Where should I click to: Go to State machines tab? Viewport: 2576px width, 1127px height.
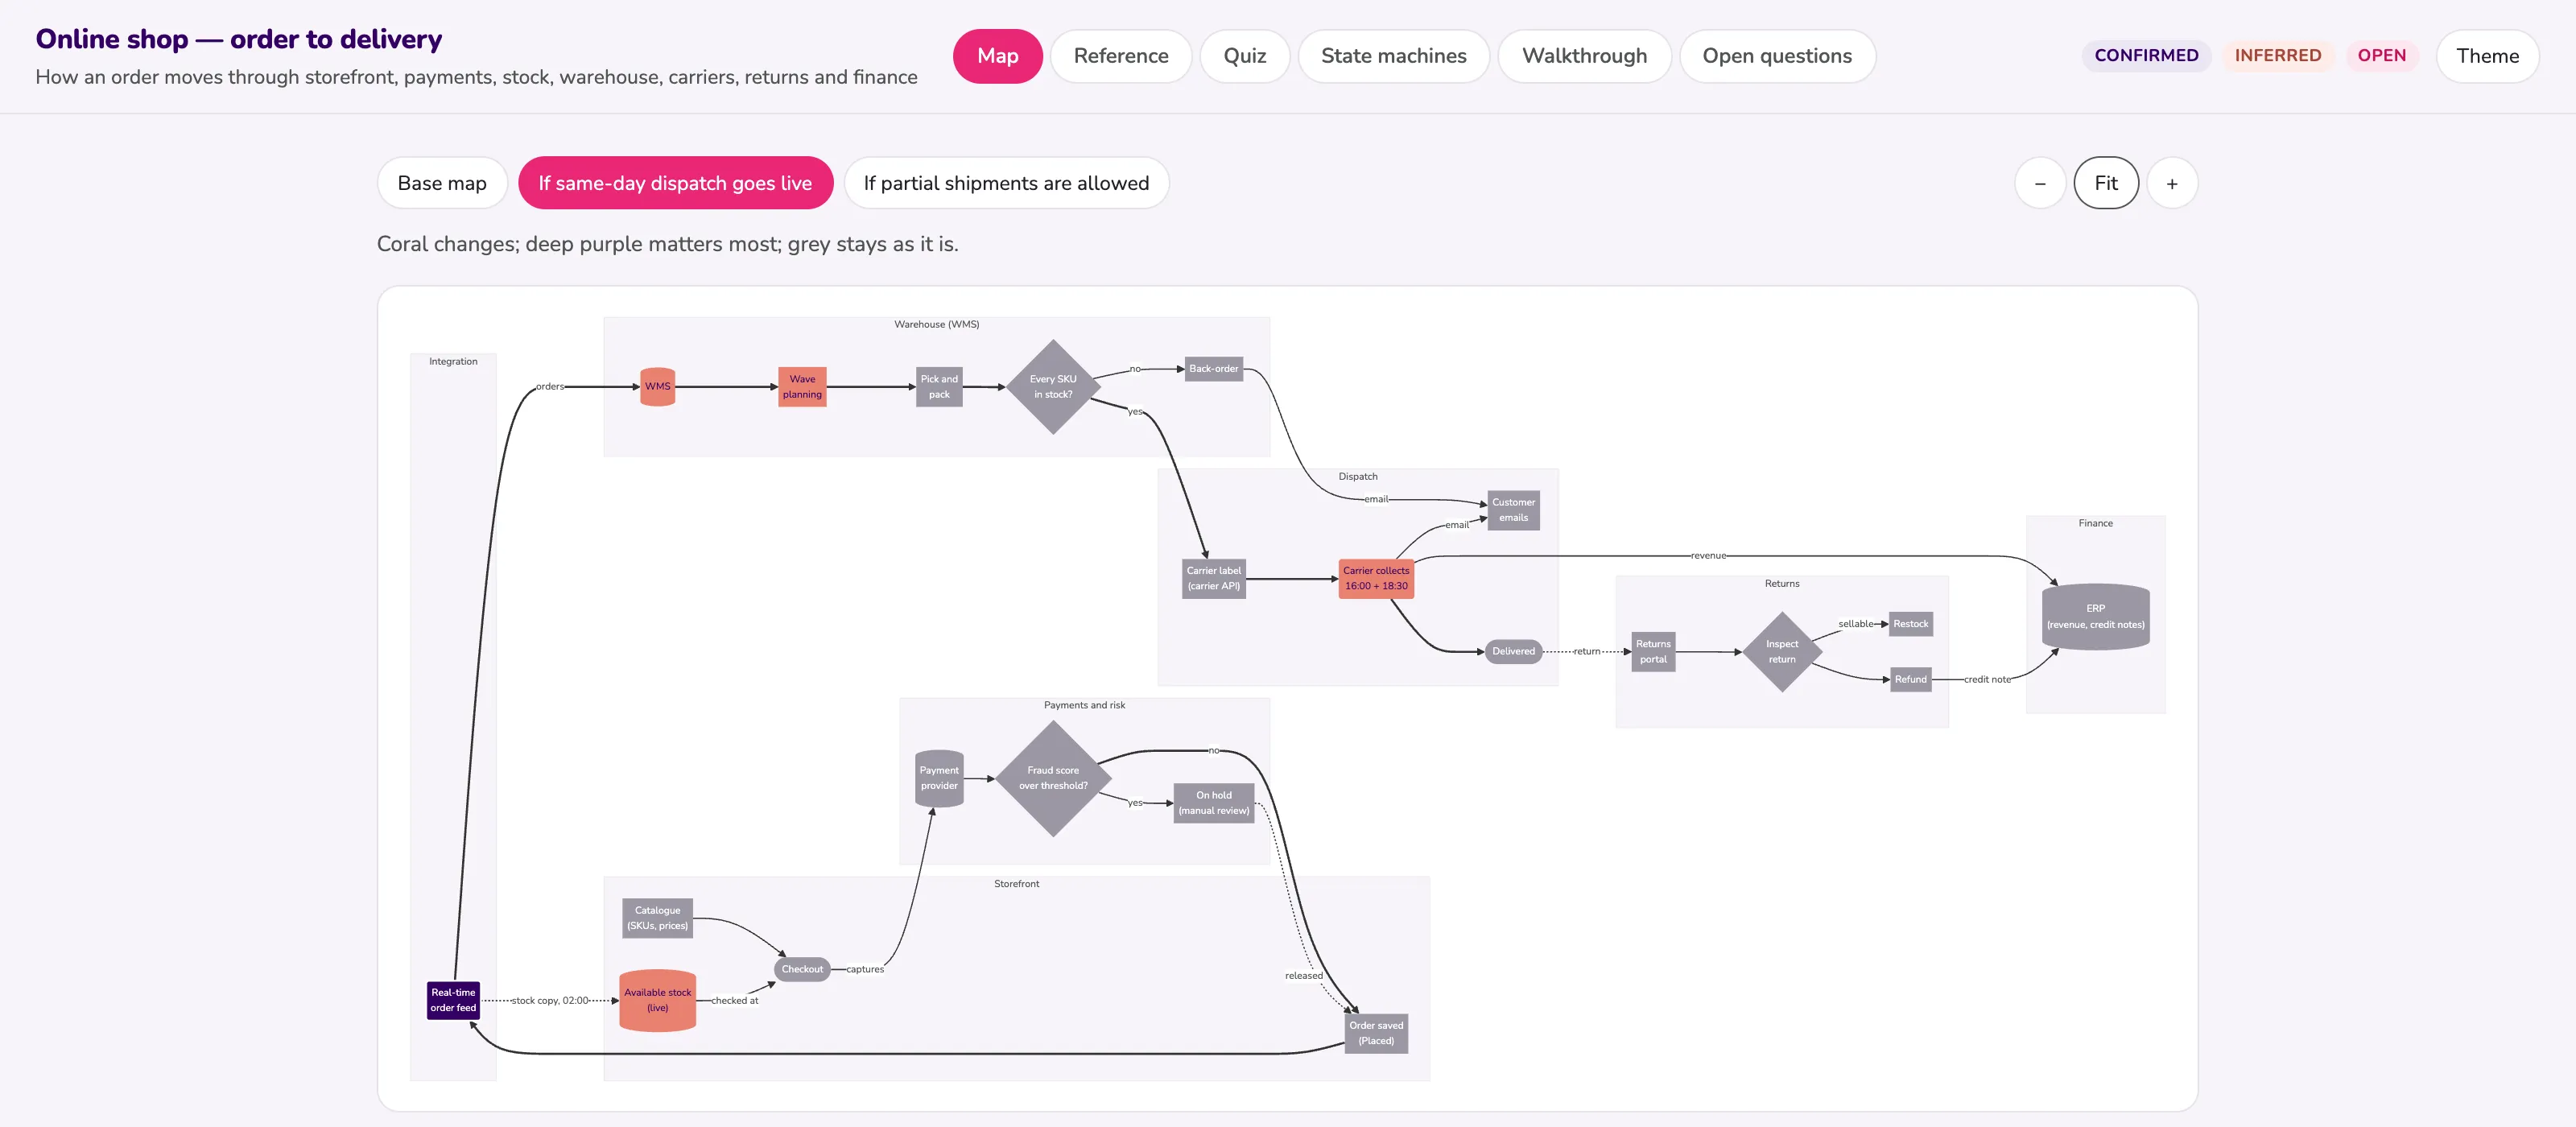click(x=1393, y=56)
